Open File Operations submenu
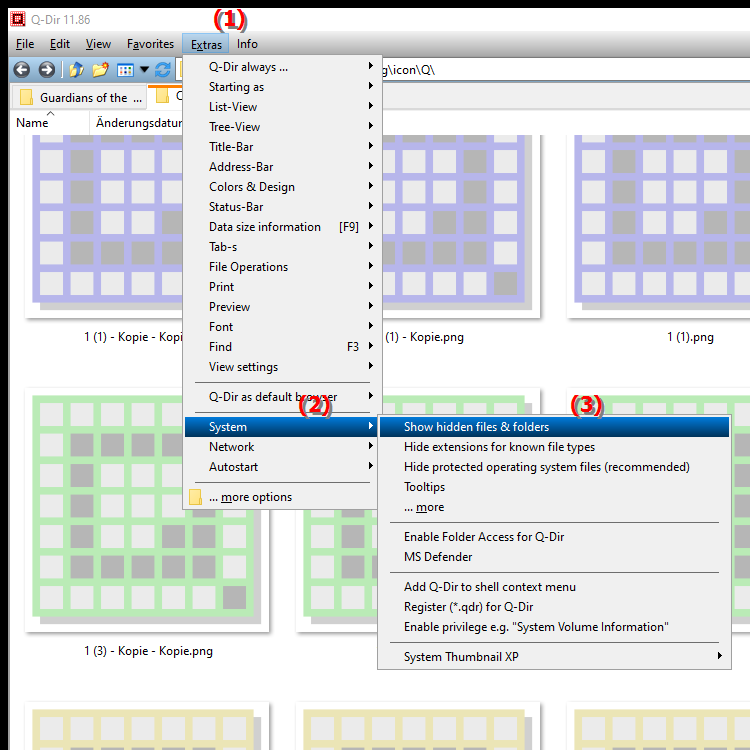This screenshot has height=750, width=750. click(x=282, y=267)
